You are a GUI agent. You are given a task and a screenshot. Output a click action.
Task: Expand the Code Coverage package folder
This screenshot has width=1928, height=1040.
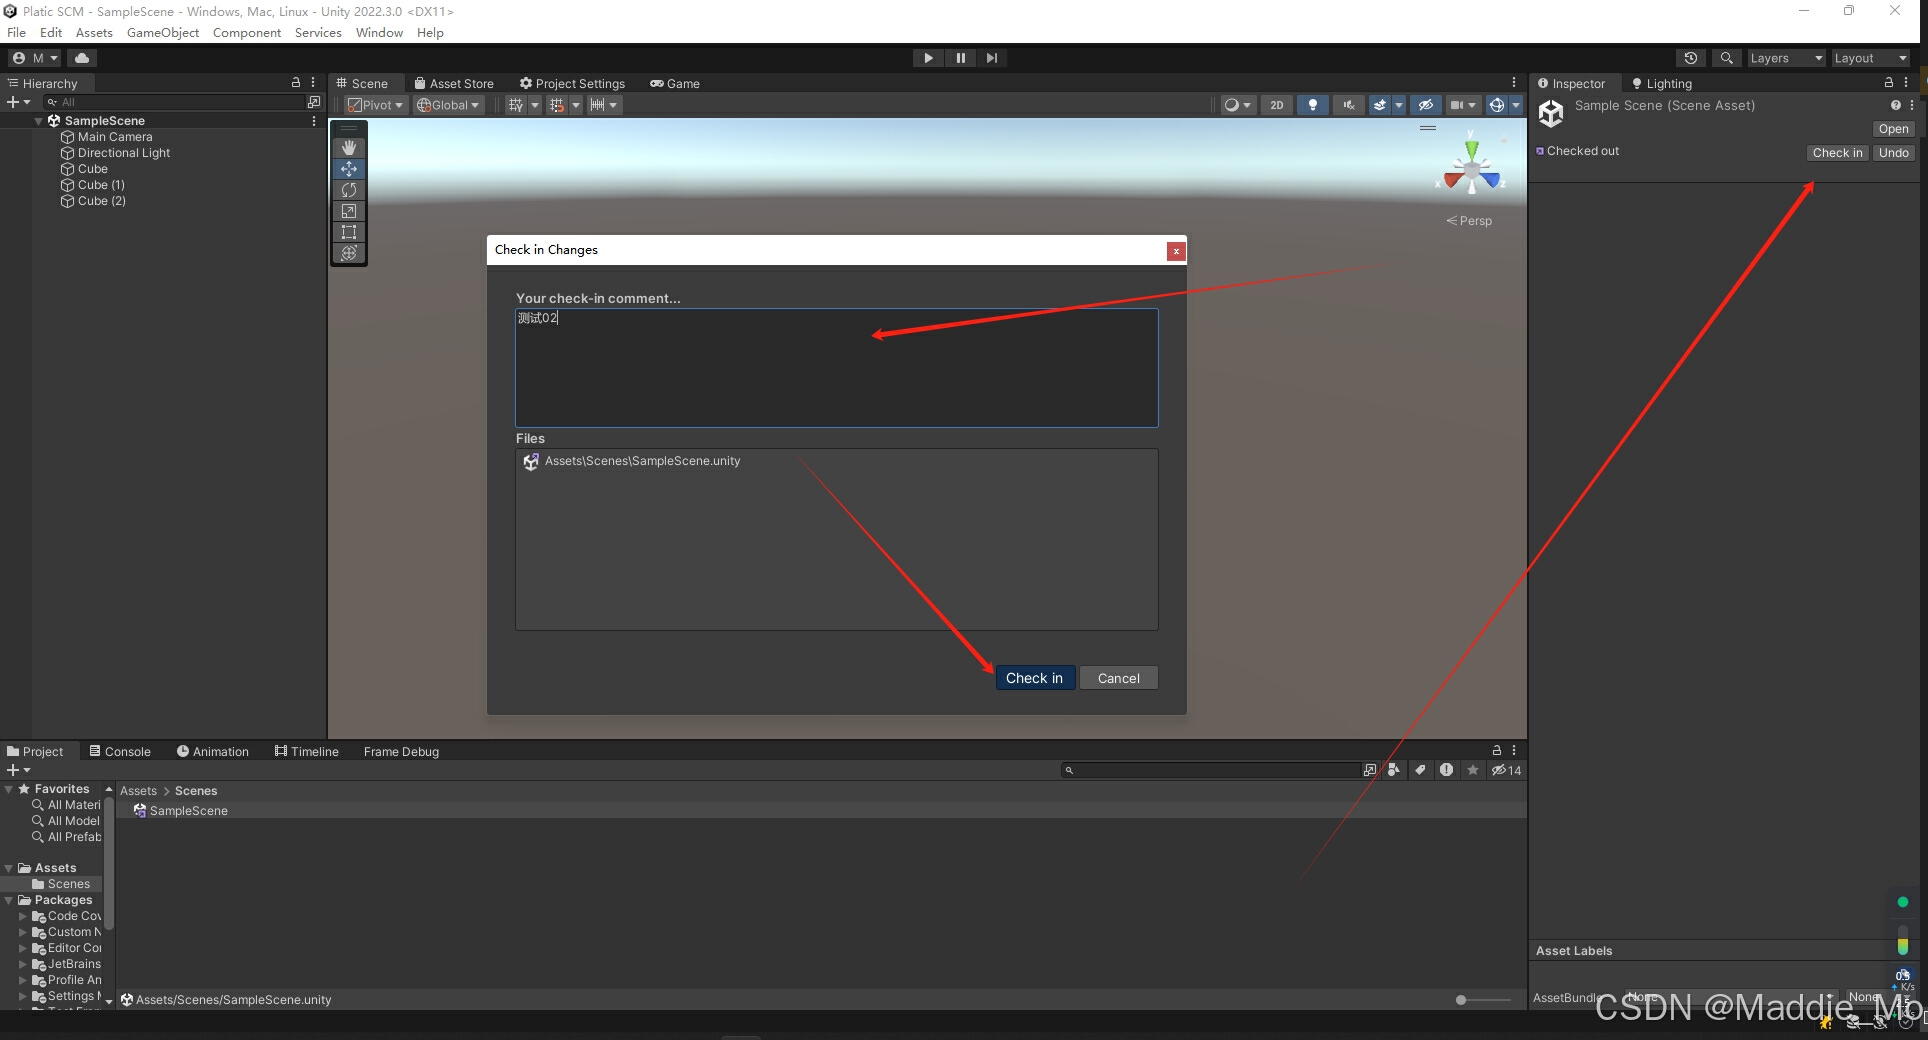[23, 916]
